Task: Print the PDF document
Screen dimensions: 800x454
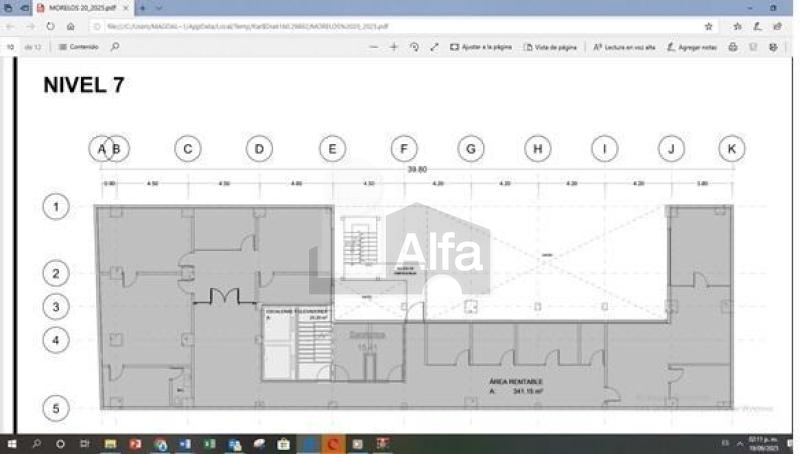Action: 733,47
